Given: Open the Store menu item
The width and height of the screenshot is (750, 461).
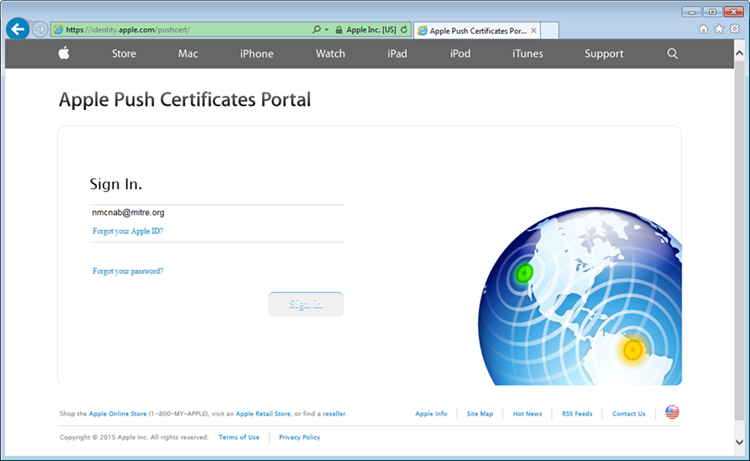Looking at the screenshot, I should click(x=124, y=54).
